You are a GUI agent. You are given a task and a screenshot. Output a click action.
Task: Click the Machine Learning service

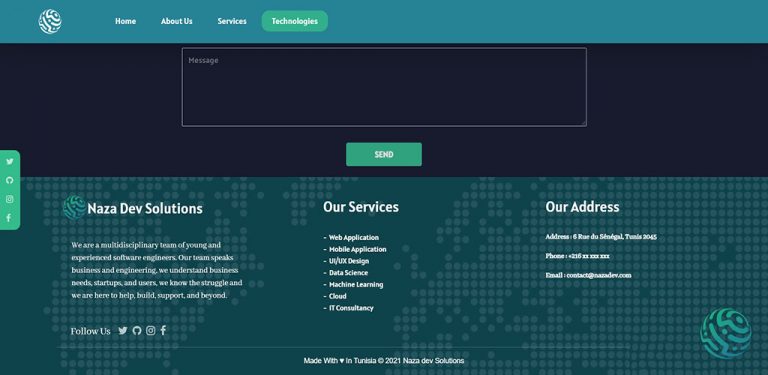tap(356, 284)
